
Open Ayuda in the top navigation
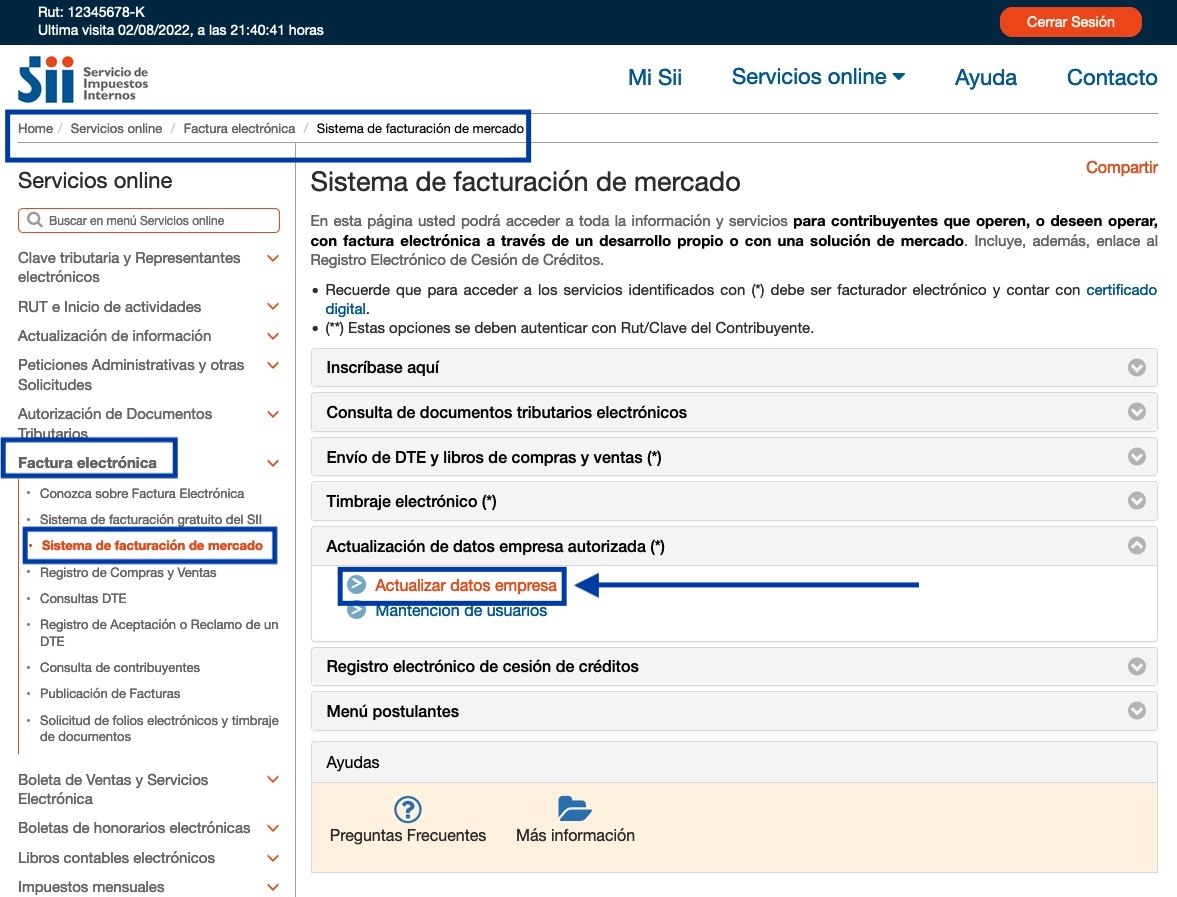click(985, 77)
